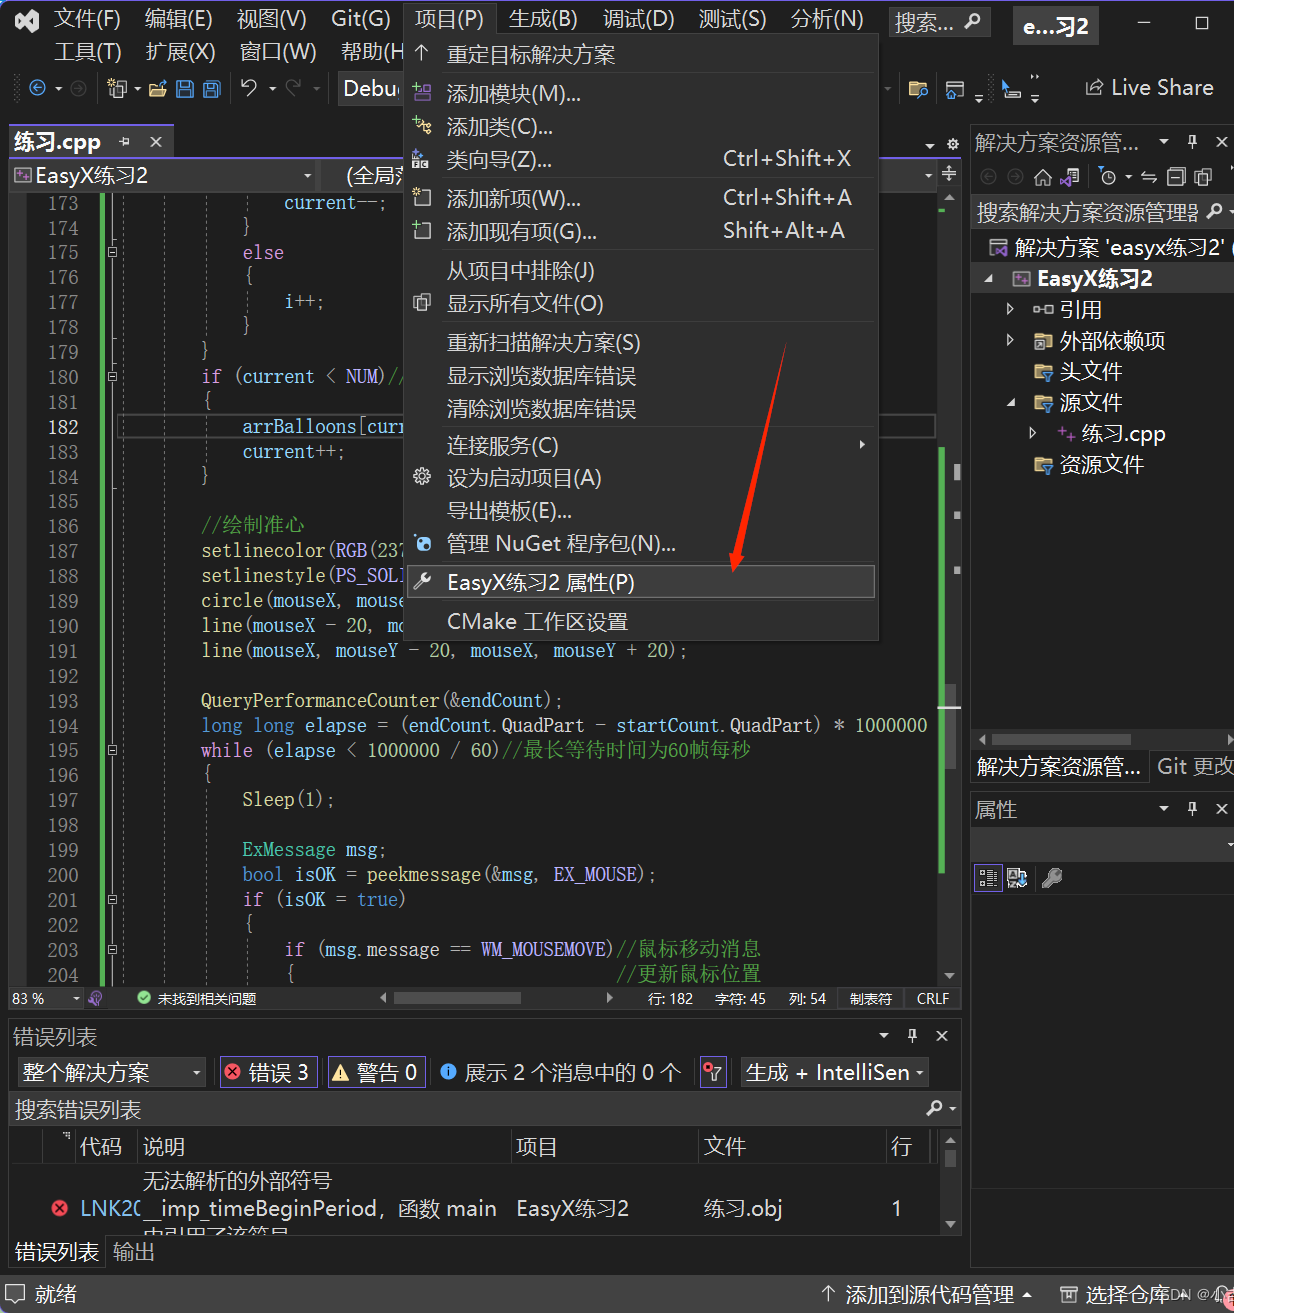Toggle pin on the 错误列表 panel
The width and height of the screenshot is (1289, 1313).
pos(912,1035)
